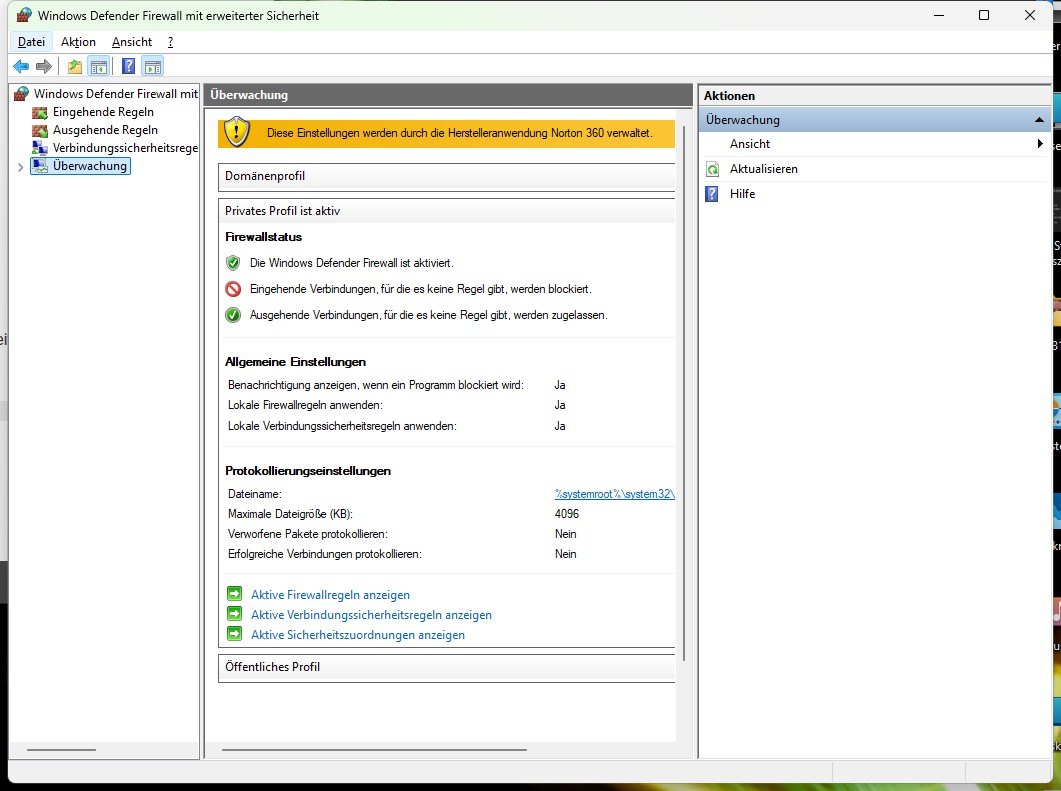Open Aktive Firewallregeln anzeigen link

tap(330, 595)
